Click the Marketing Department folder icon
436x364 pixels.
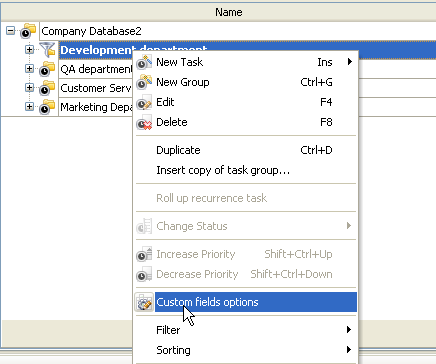[x=47, y=107]
